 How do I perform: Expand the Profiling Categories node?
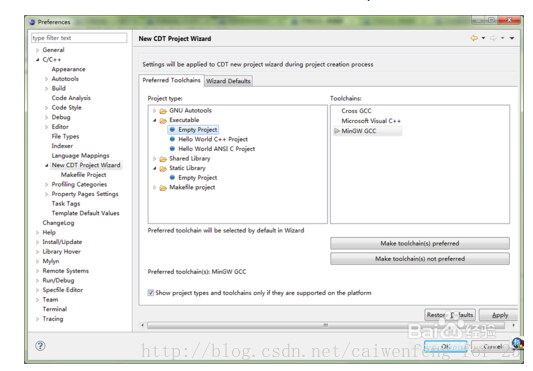click(x=47, y=184)
